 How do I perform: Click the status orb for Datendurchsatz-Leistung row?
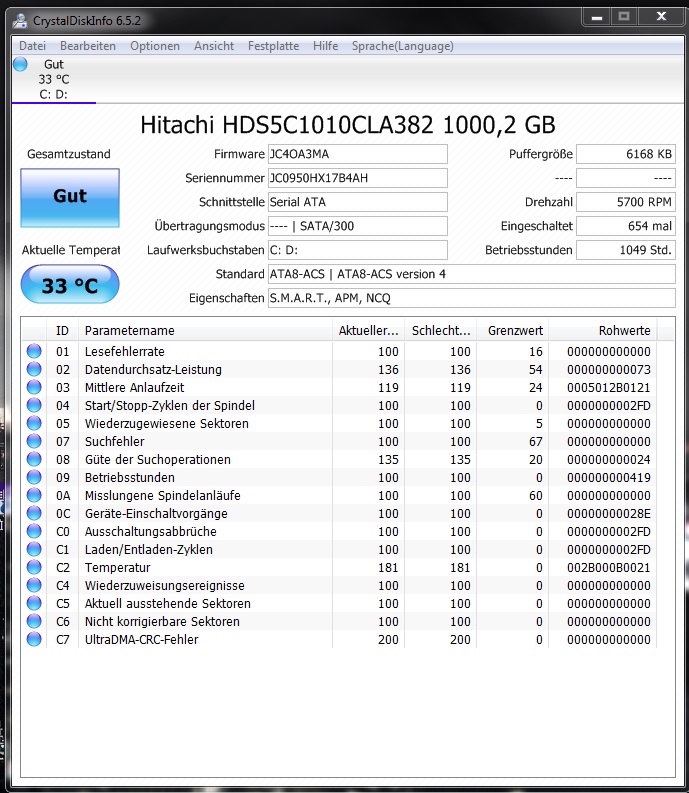pos(34,369)
